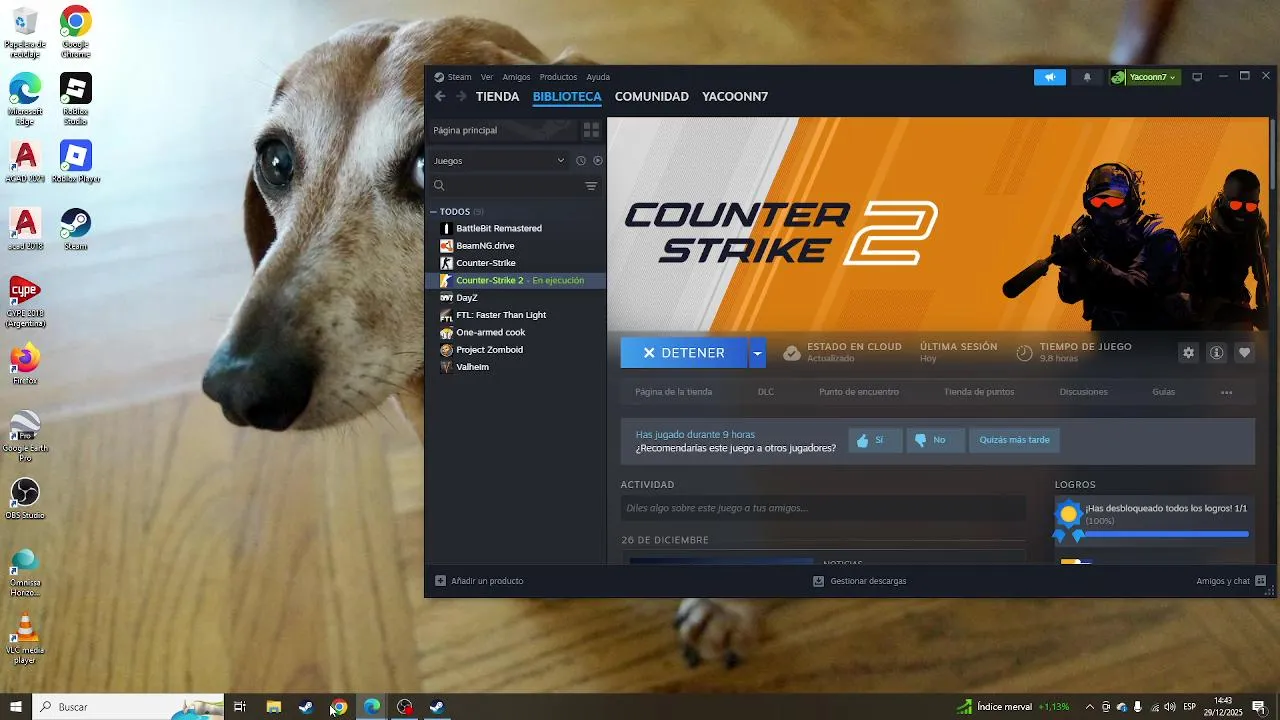The image size is (1280, 720).
Task: Go forward with the Steam forward arrow
Action: [x=461, y=96]
